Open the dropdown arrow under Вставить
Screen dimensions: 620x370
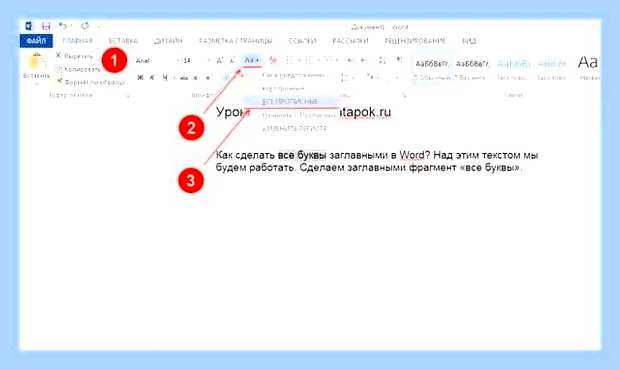[36, 83]
